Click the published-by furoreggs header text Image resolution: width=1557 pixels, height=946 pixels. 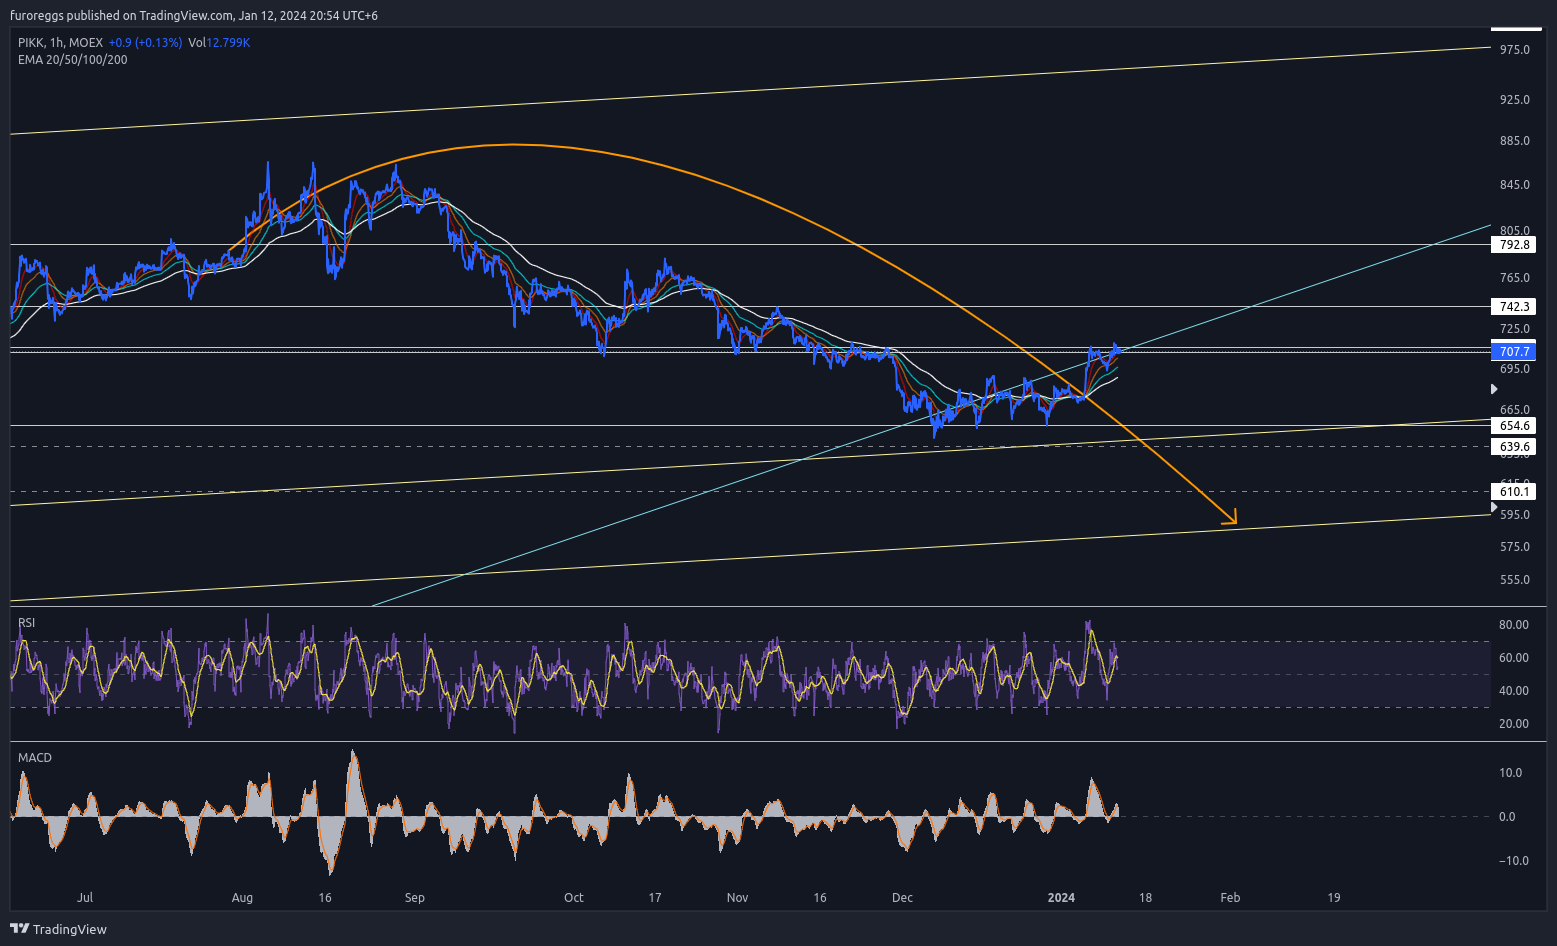click(x=194, y=16)
